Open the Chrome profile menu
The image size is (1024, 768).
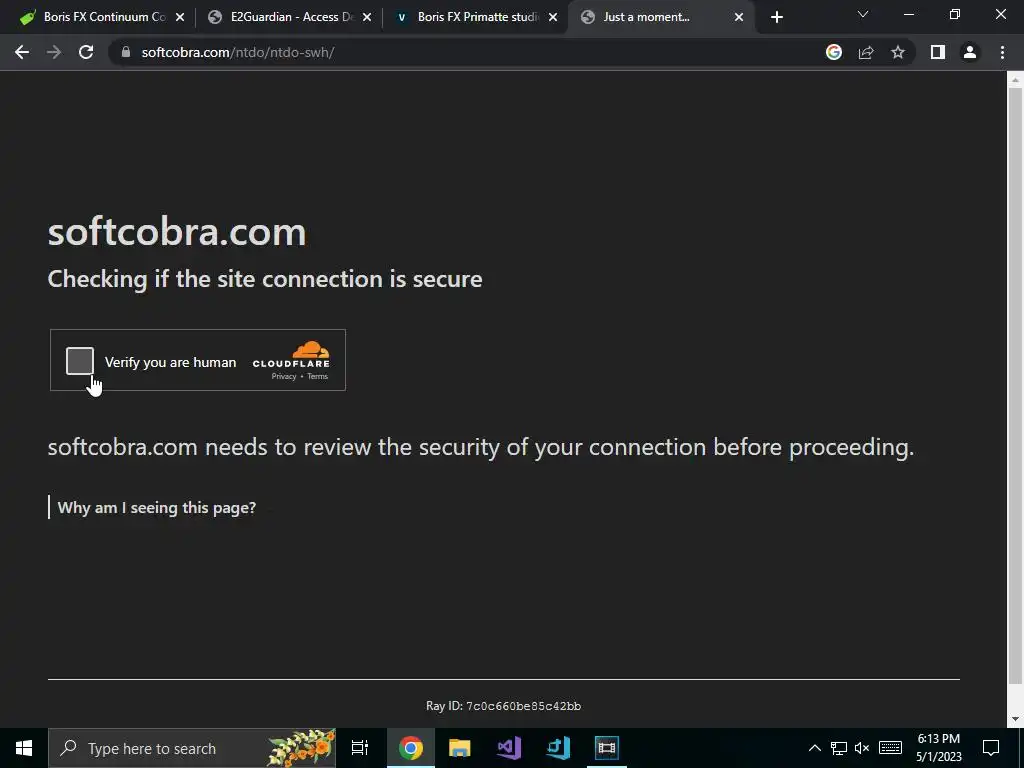click(x=970, y=52)
